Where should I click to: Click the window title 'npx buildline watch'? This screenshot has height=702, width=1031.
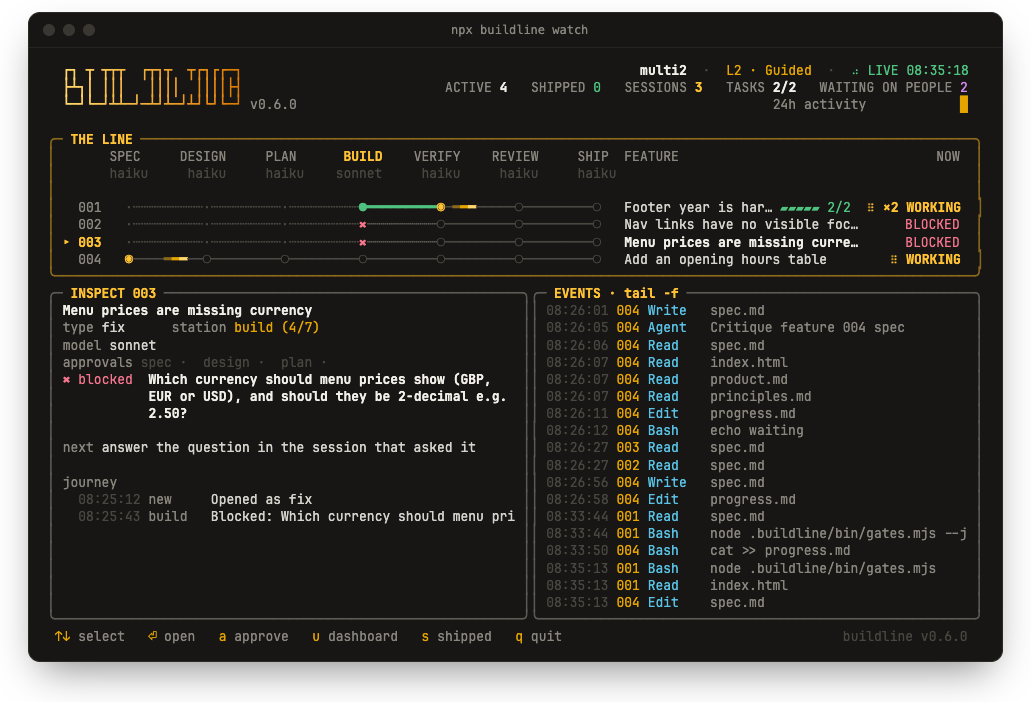[519, 30]
